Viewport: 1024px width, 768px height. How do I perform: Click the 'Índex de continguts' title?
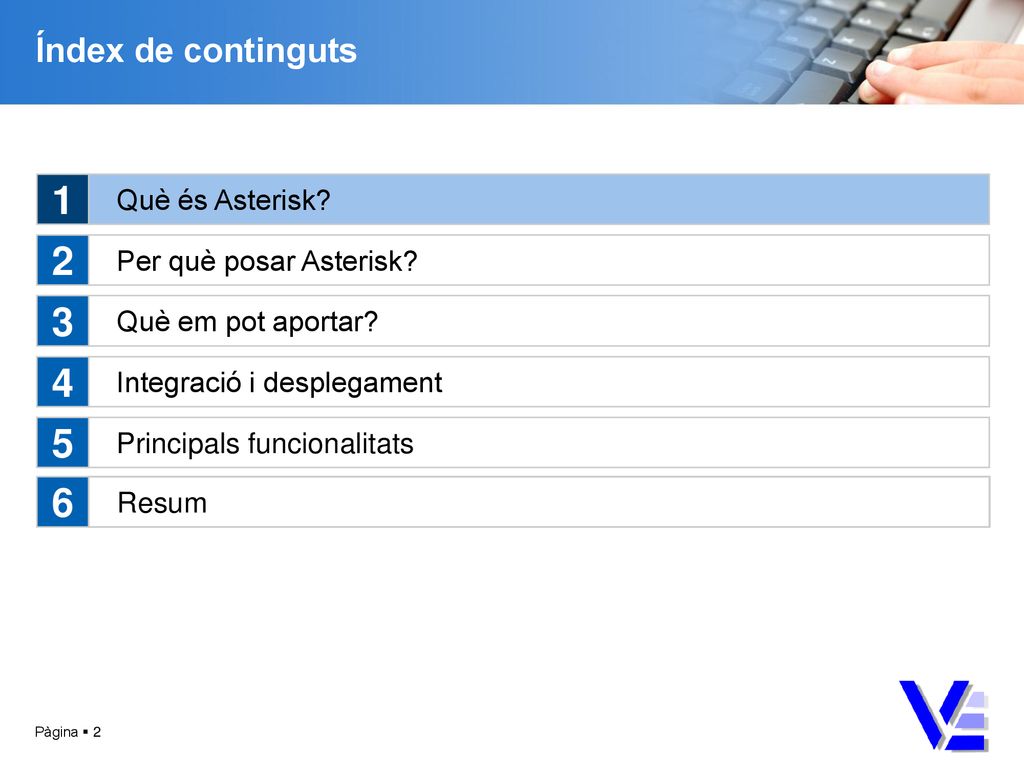[197, 50]
